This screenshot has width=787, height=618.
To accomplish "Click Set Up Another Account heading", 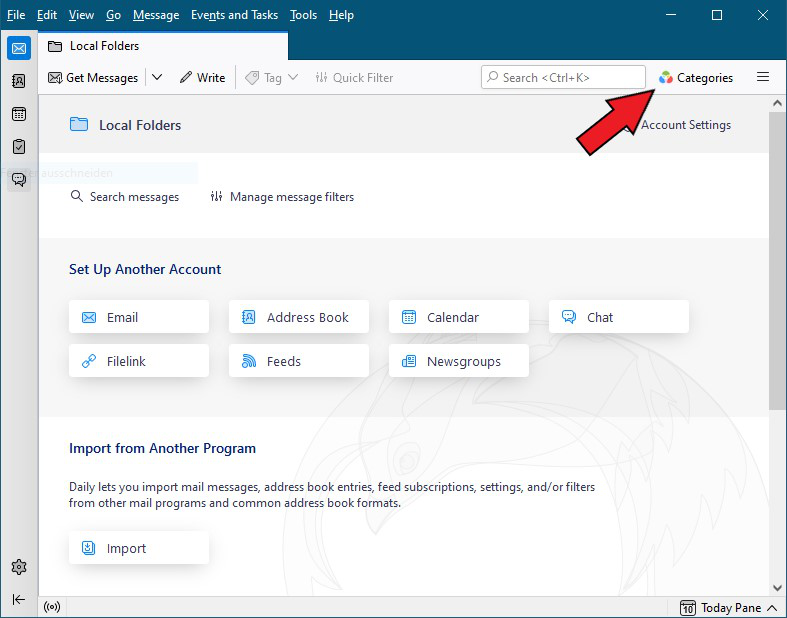I will click(145, 270).
